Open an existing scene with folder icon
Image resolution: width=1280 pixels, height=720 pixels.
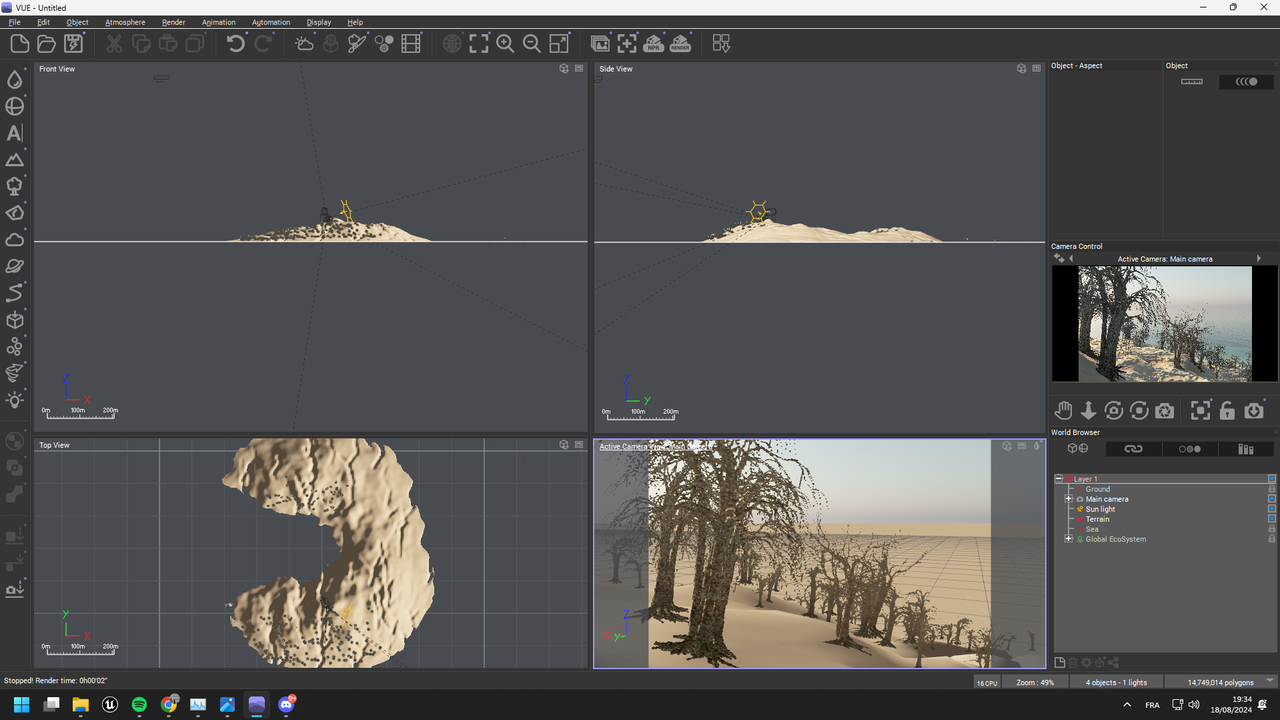(46, 43)
